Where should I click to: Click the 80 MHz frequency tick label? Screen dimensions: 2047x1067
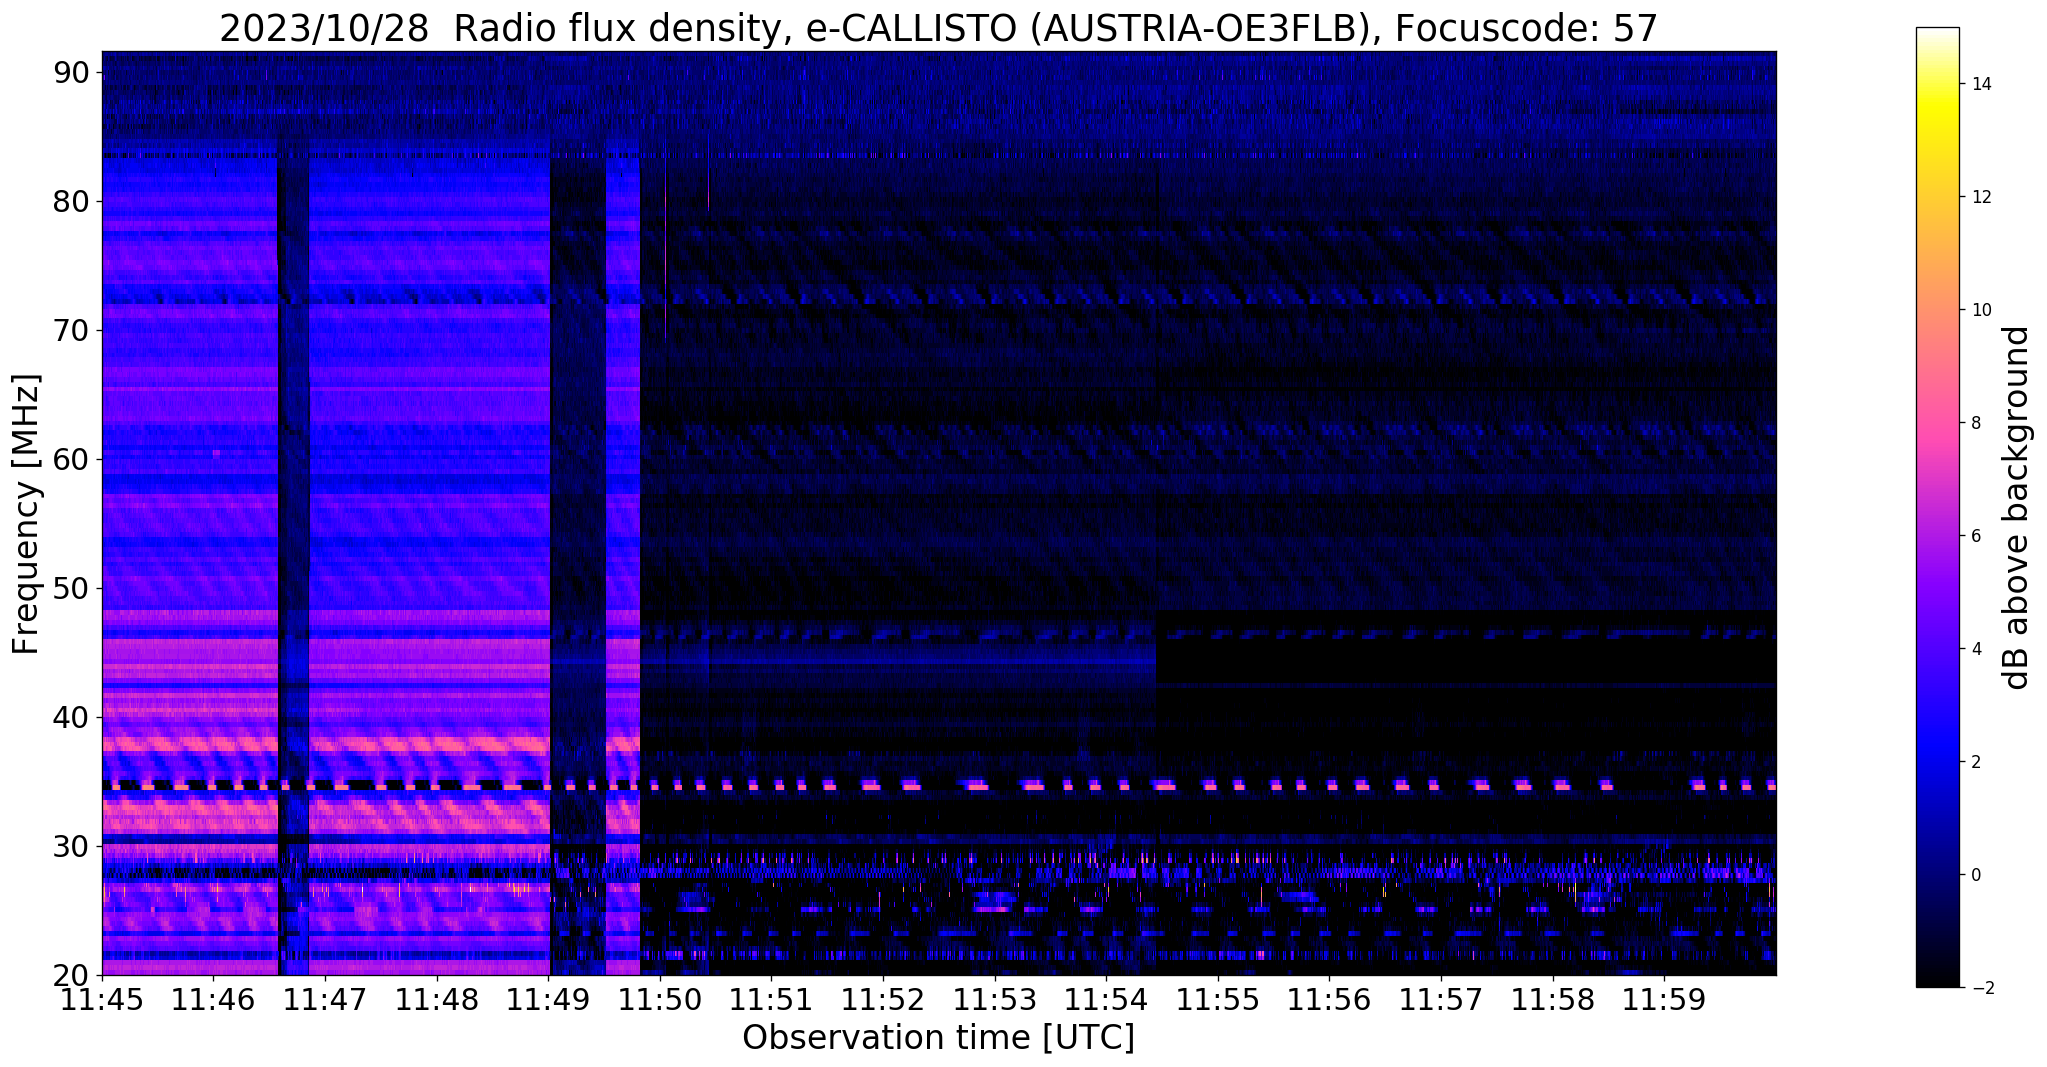71,201
